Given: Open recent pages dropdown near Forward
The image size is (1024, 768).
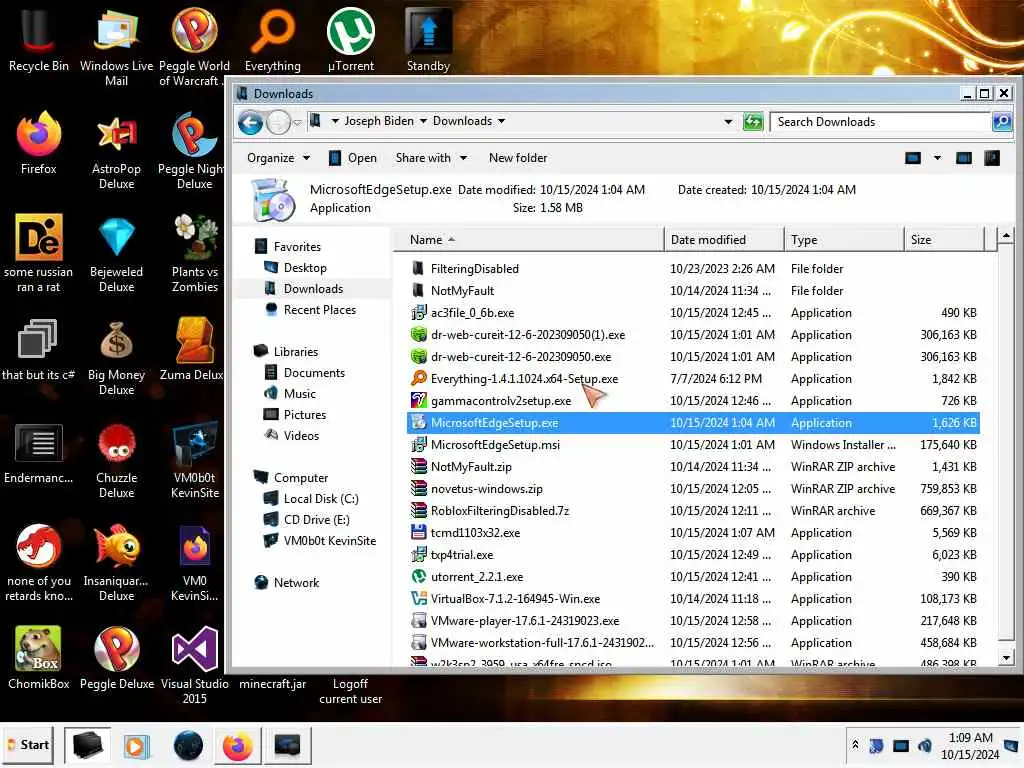Looking at the screenshot, I should tap(297, 122).
